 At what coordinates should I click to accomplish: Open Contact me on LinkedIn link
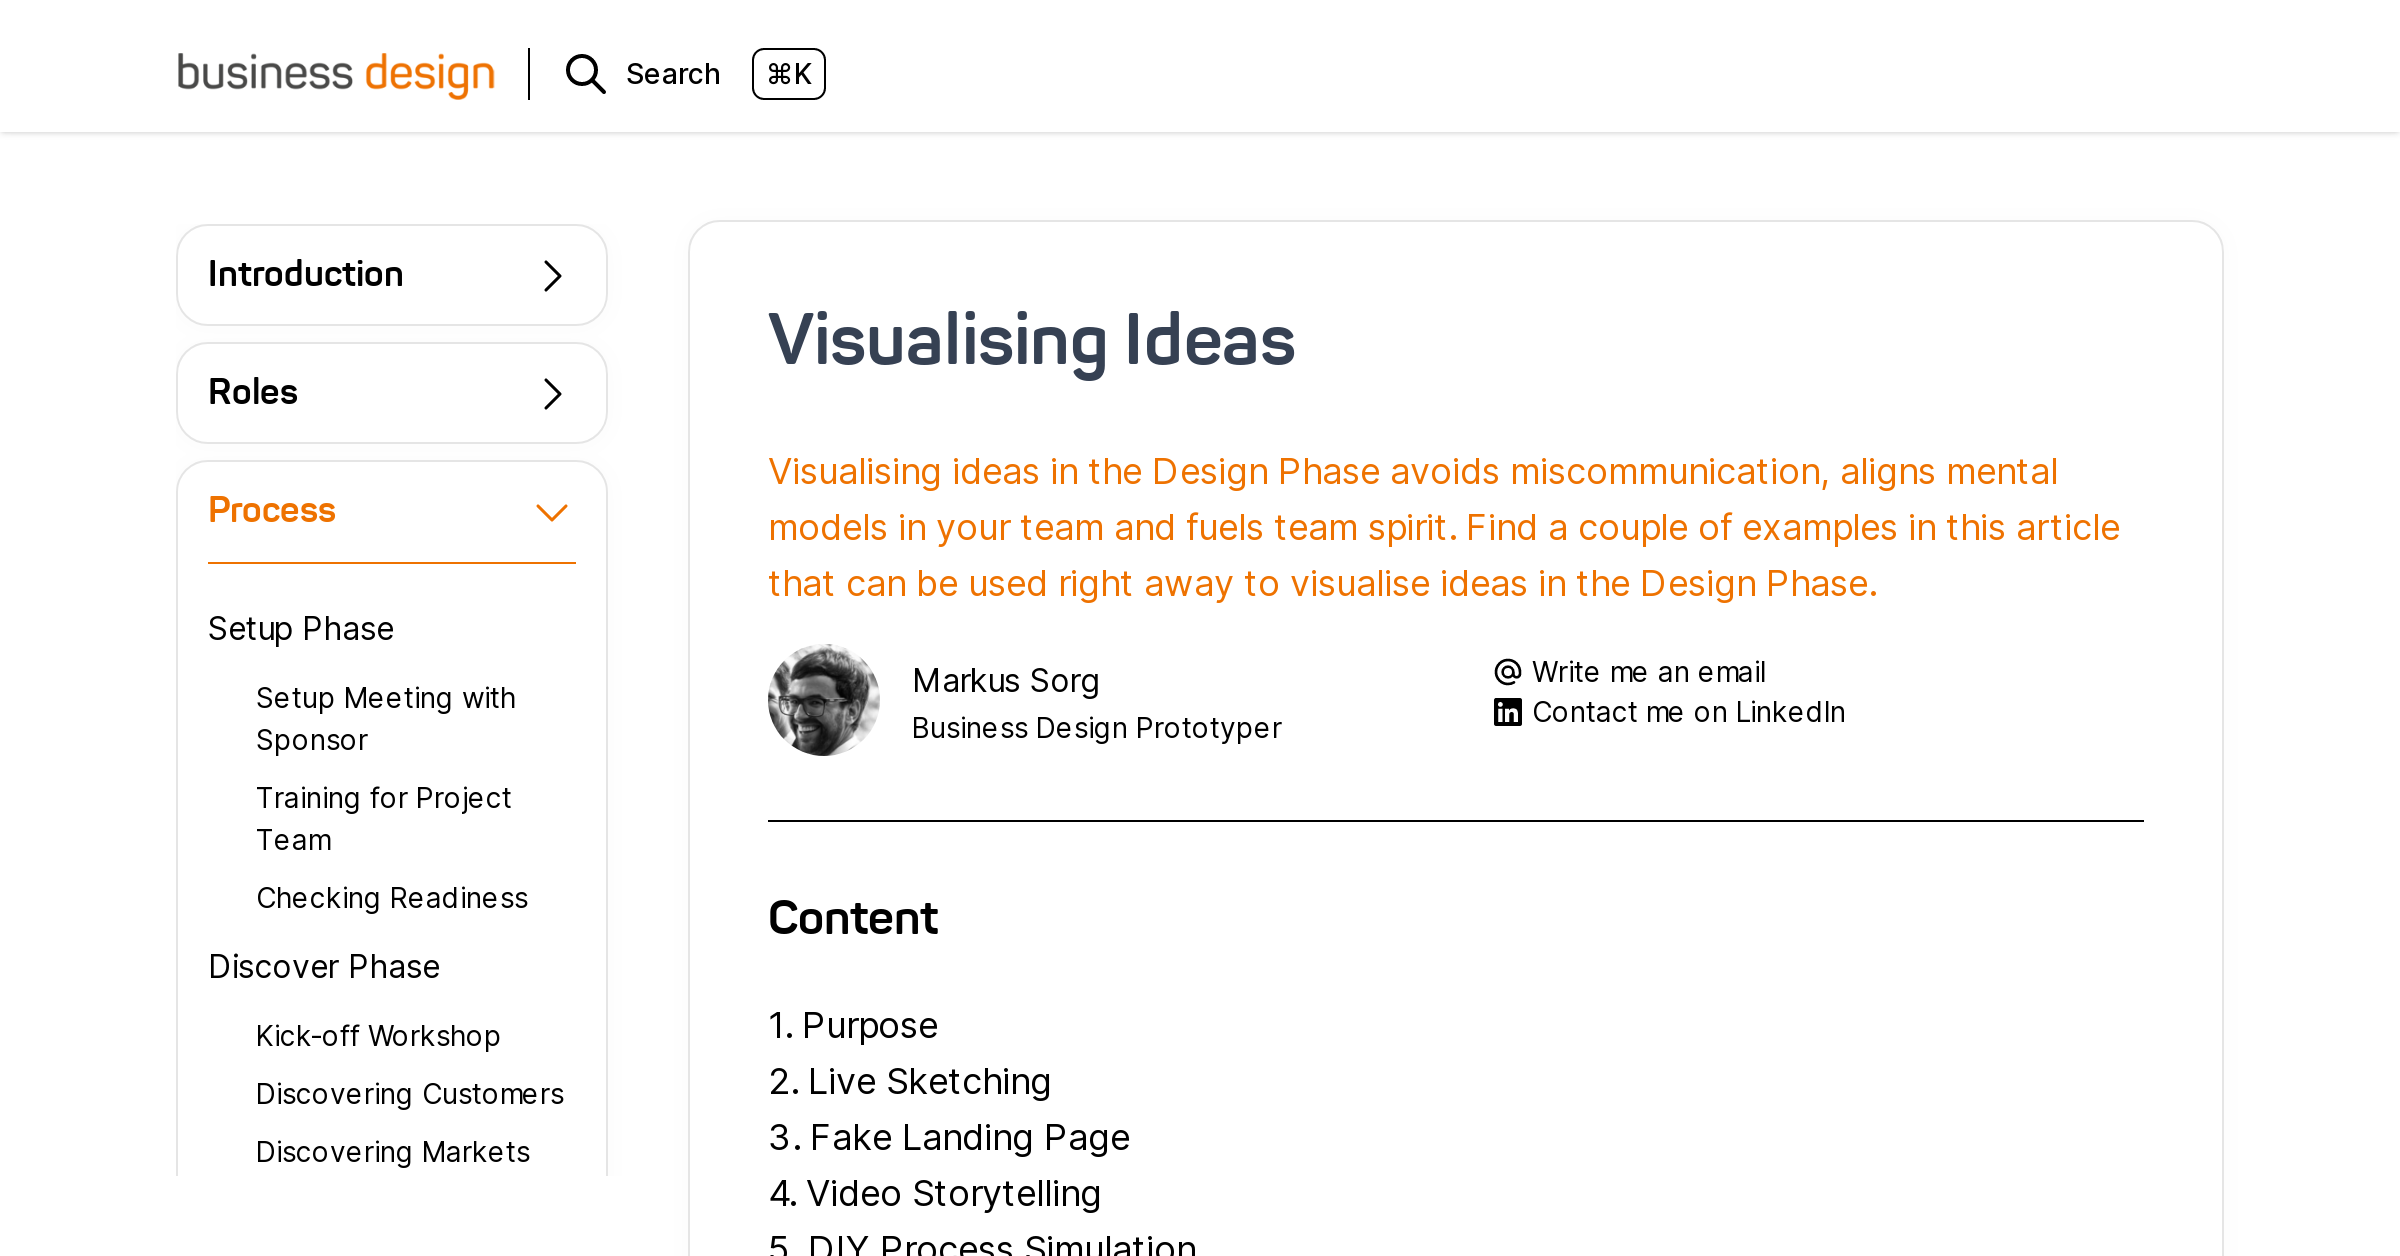click(1688, 711)
